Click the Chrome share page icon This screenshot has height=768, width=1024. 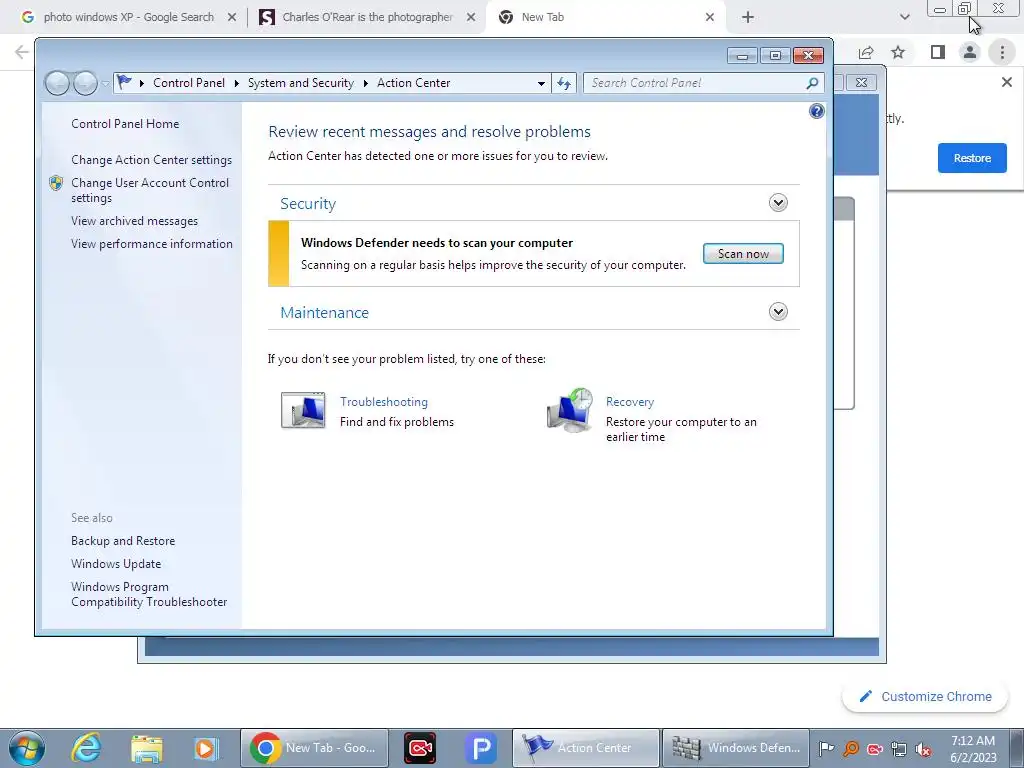point(866,52)
